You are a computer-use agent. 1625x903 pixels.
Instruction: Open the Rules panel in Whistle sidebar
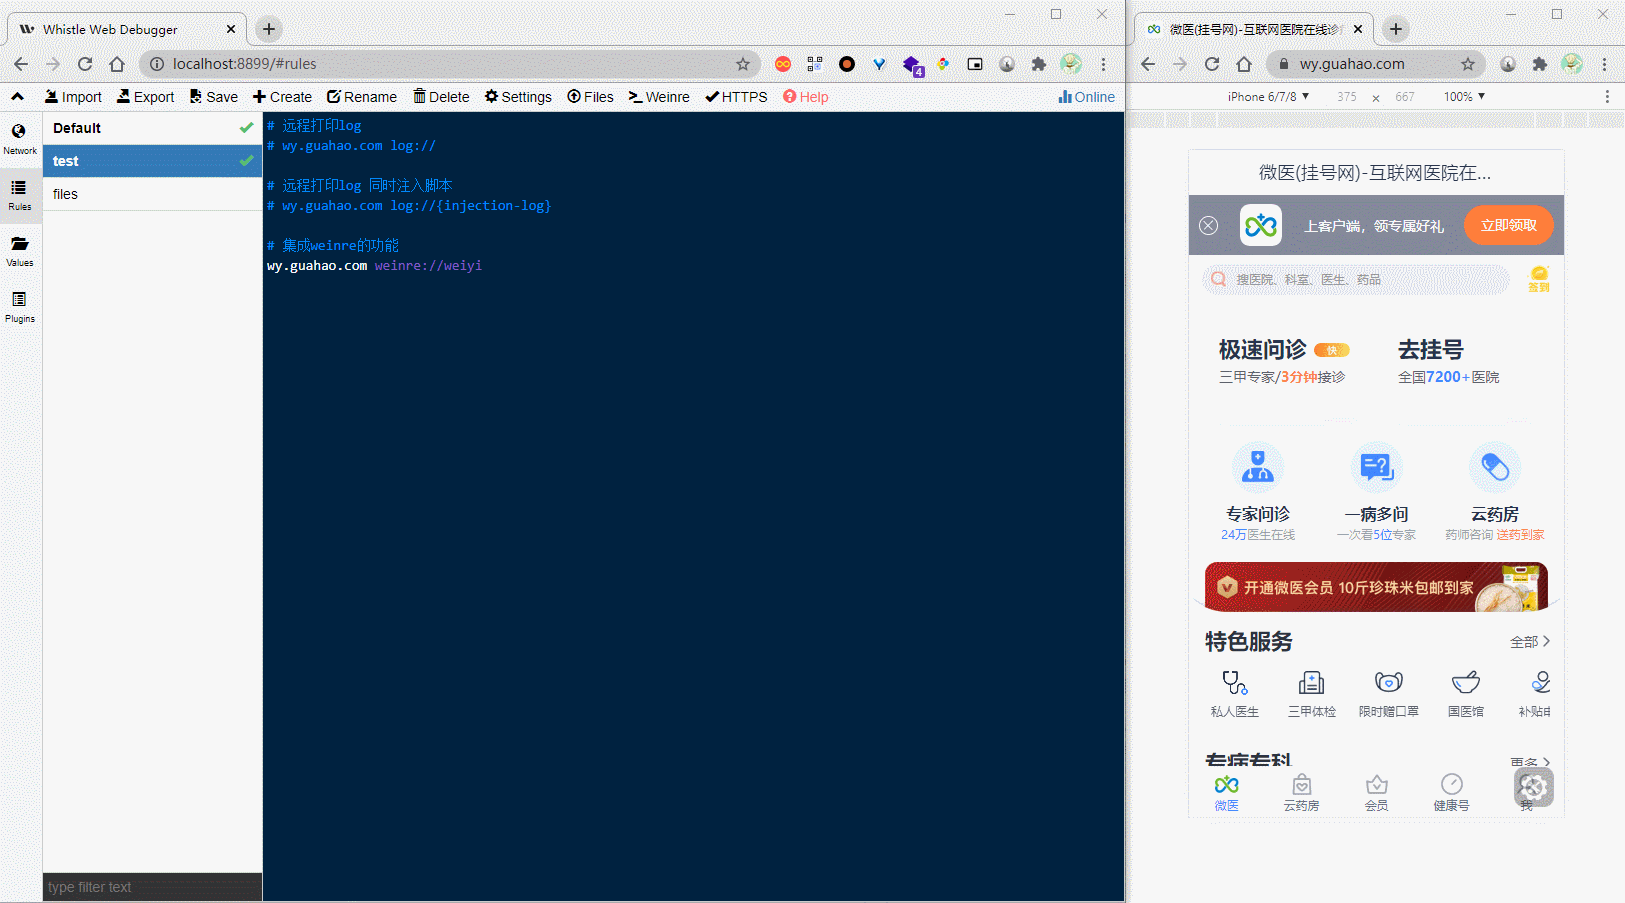[20, 195]
